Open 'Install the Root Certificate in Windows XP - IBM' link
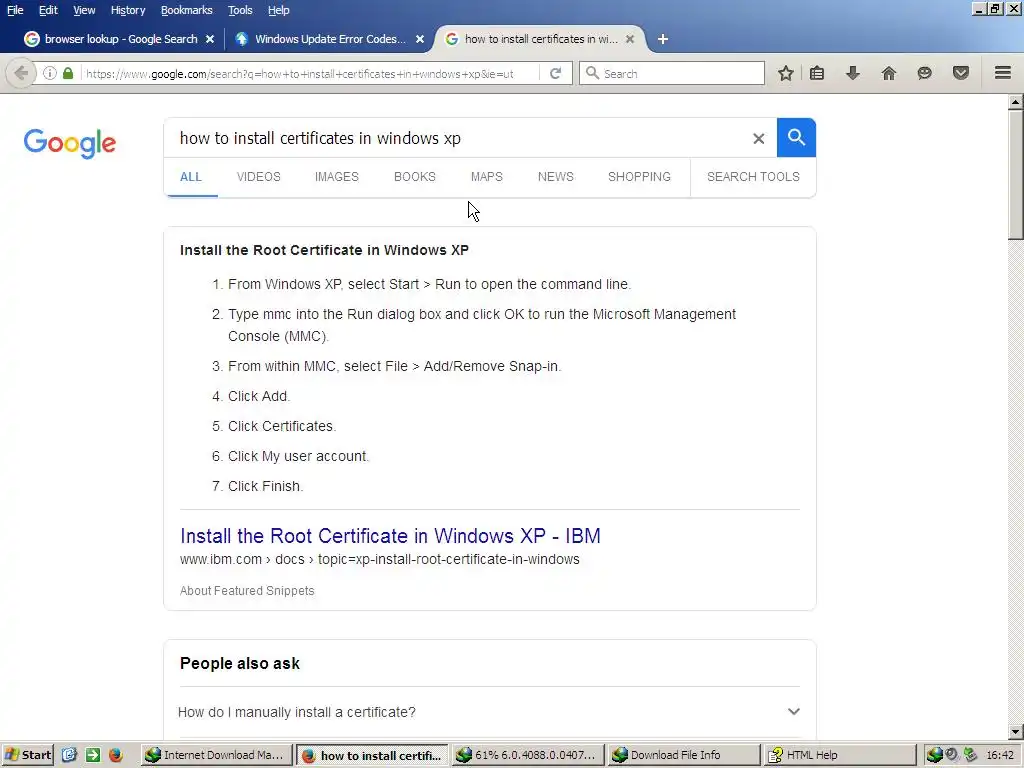Viewport: 1024px width, 768px height. click(x=390, y=536)
